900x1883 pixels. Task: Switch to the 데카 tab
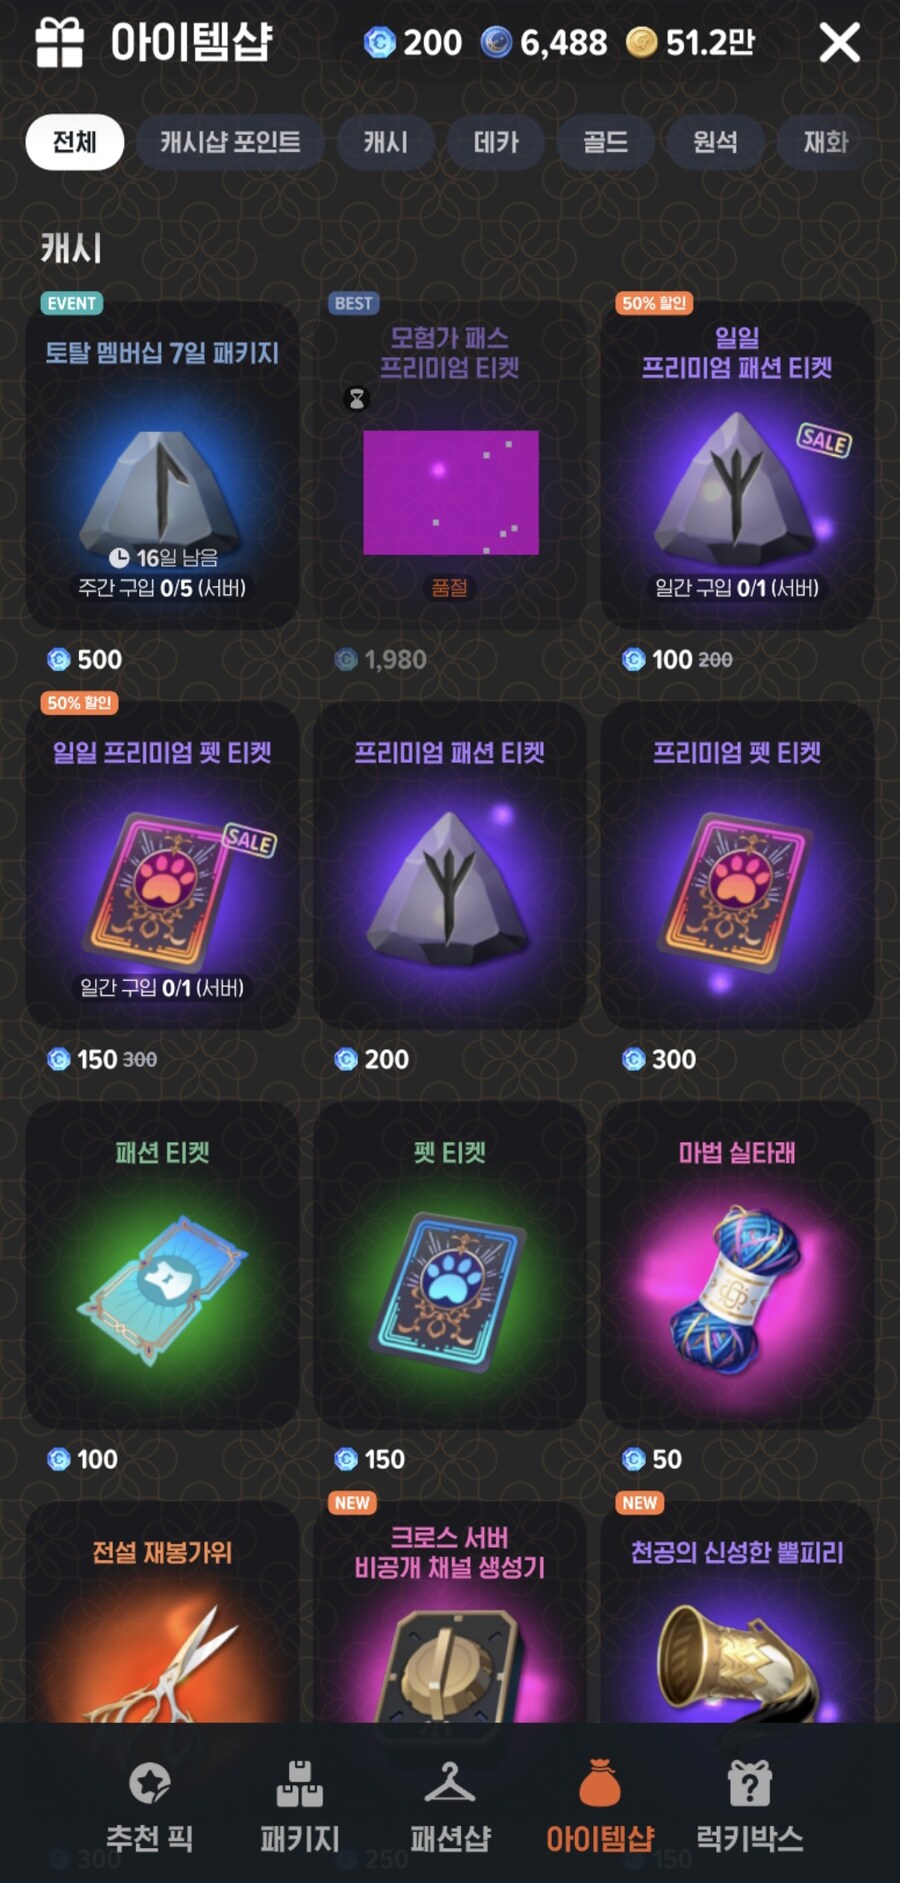[x=496, y=142]
